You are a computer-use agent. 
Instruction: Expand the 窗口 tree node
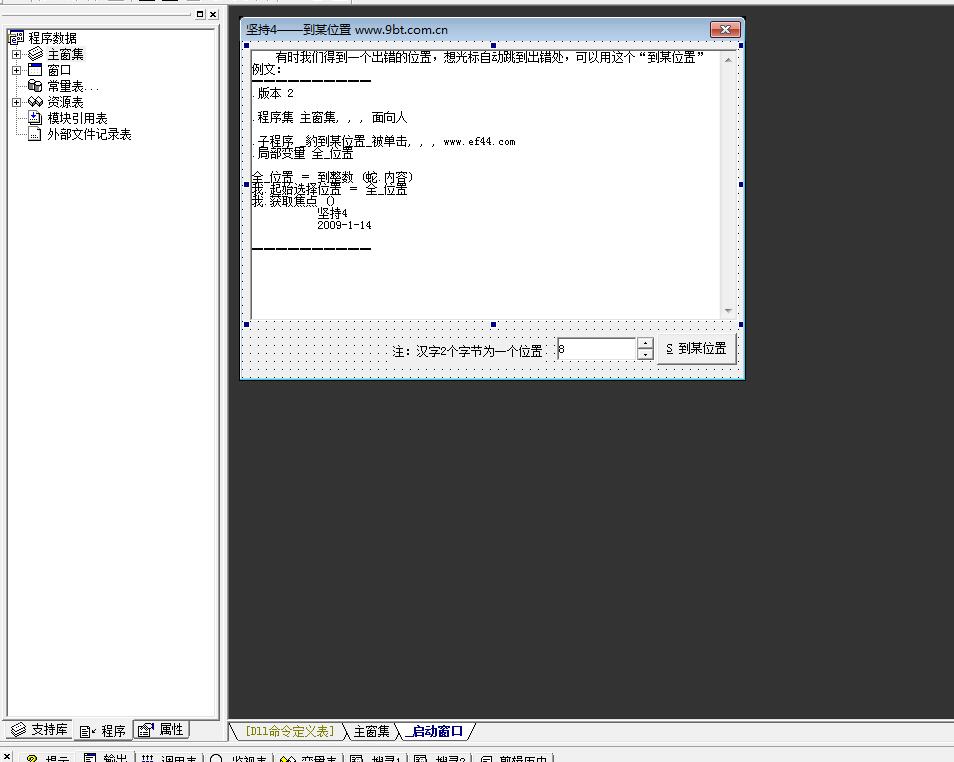tap(16, 70)
